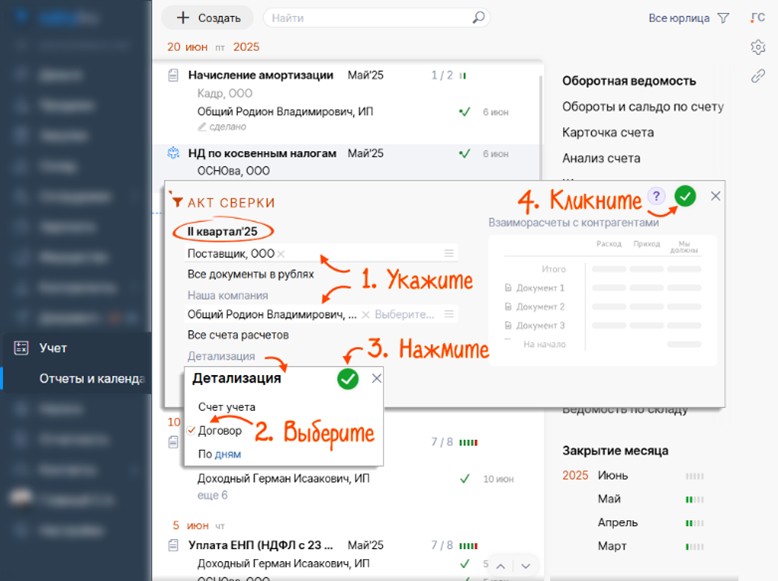Select Договор detail option

point(219,431)
